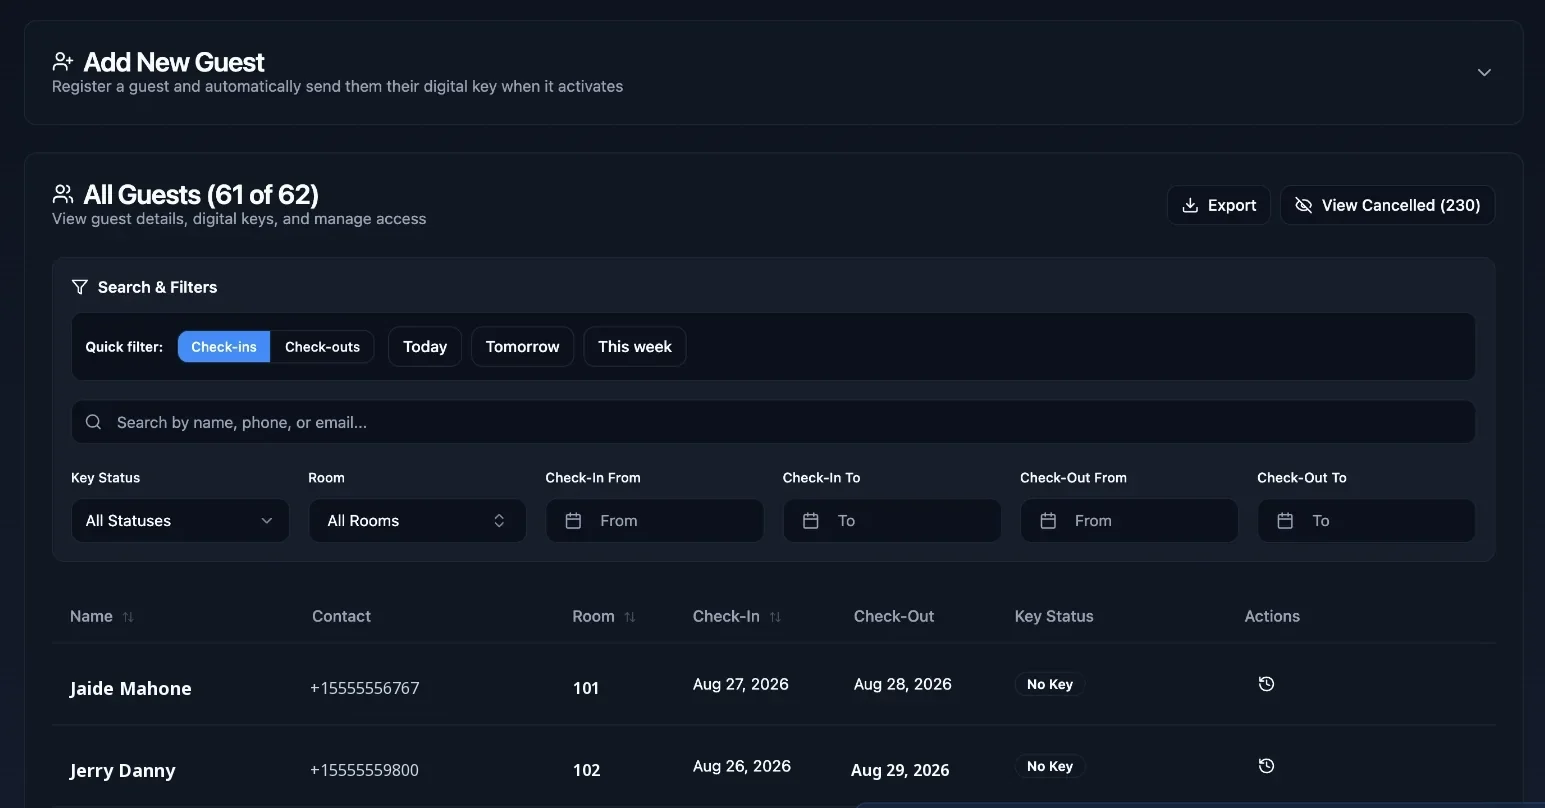Sort the table by Check-In column

737,616
